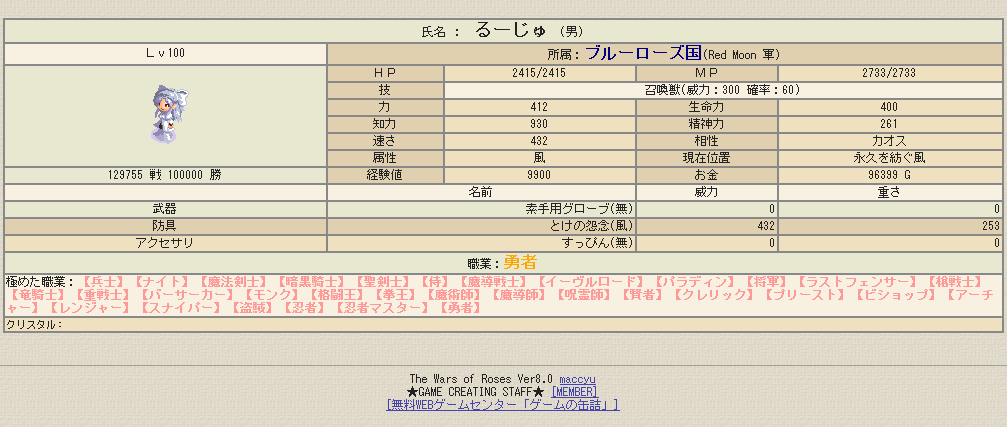Click the 相性 value カオス

tap(889, 141)
